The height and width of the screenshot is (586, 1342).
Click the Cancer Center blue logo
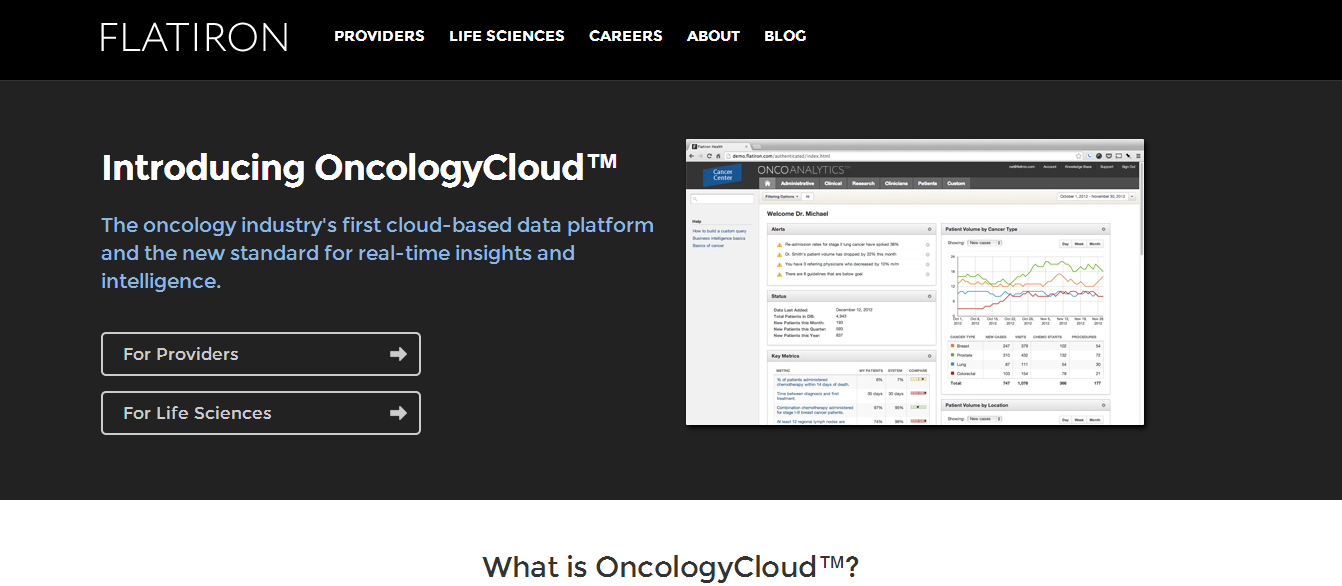722,176
